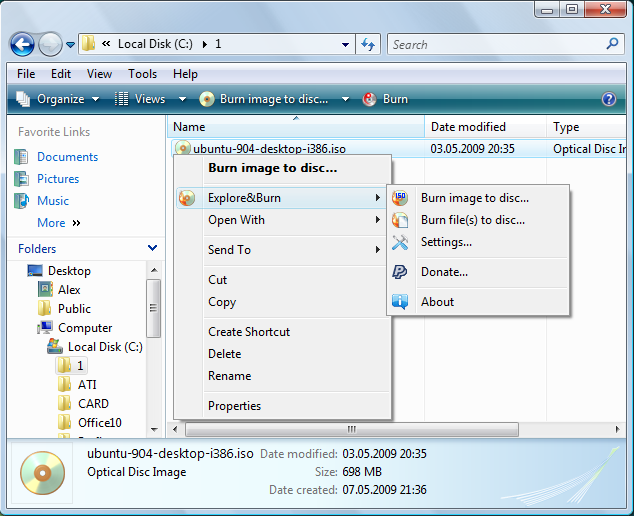This screenshot has width=634, height=516.
Task: Click the About info icon
Action: pyautogui.click(x=400, y=302)
